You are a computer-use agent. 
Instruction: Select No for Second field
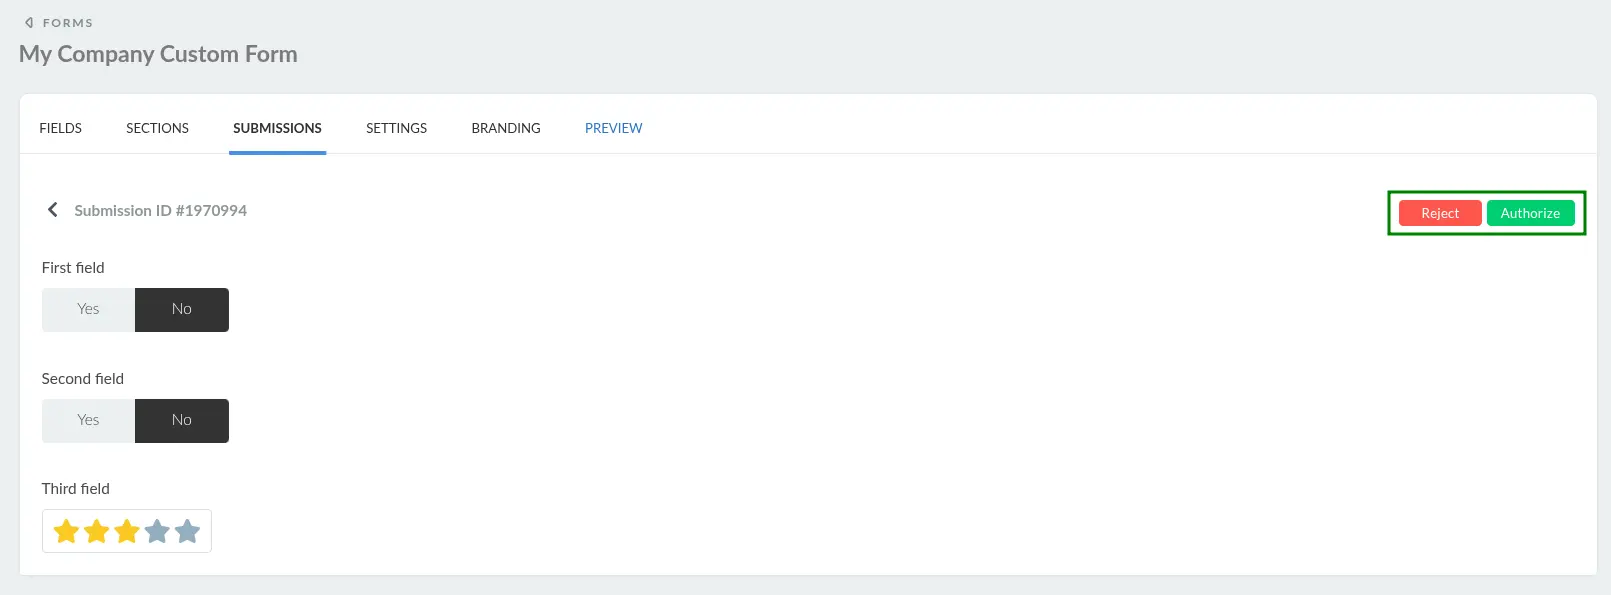(182, 421)
